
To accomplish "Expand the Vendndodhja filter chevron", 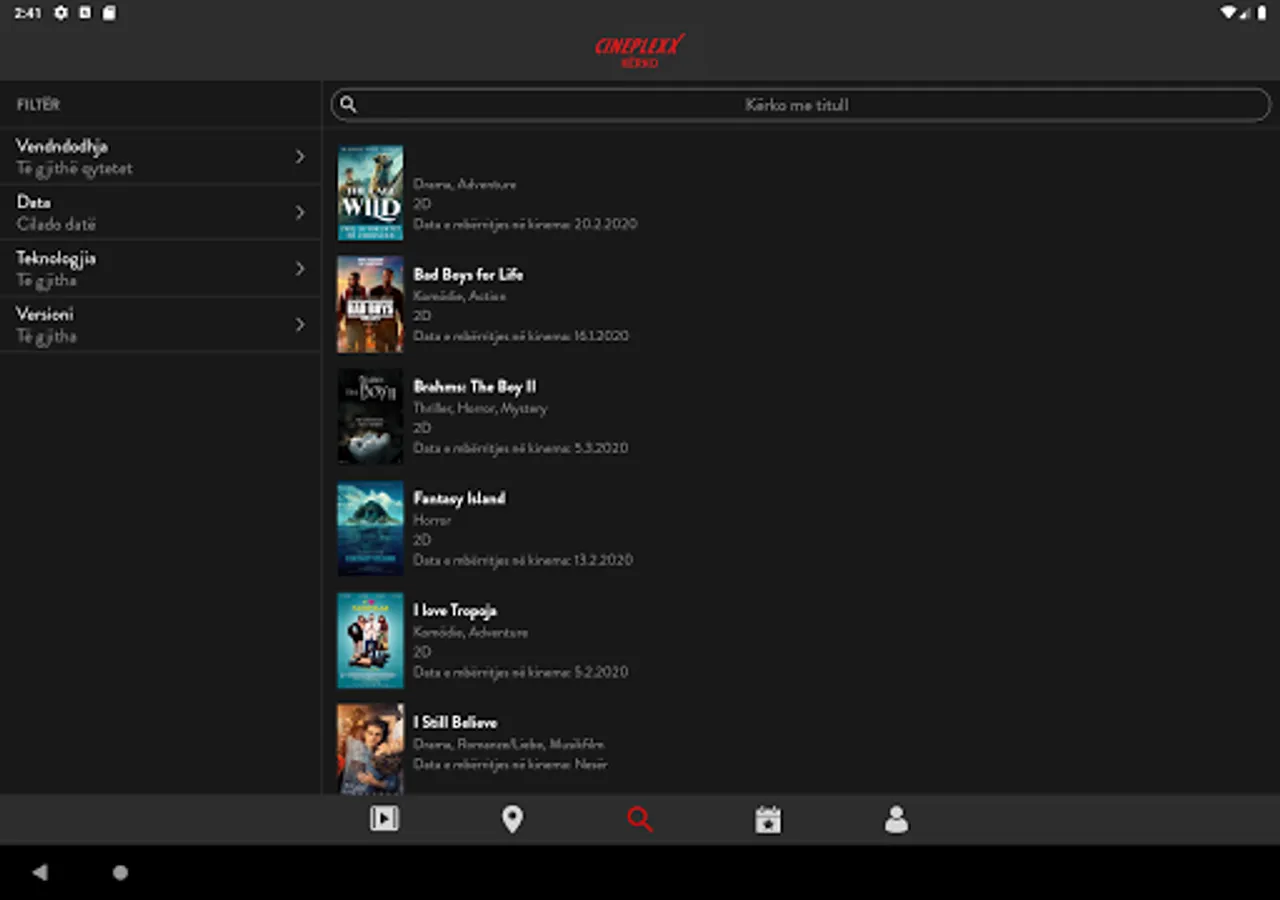I will [x=300, y=156].
